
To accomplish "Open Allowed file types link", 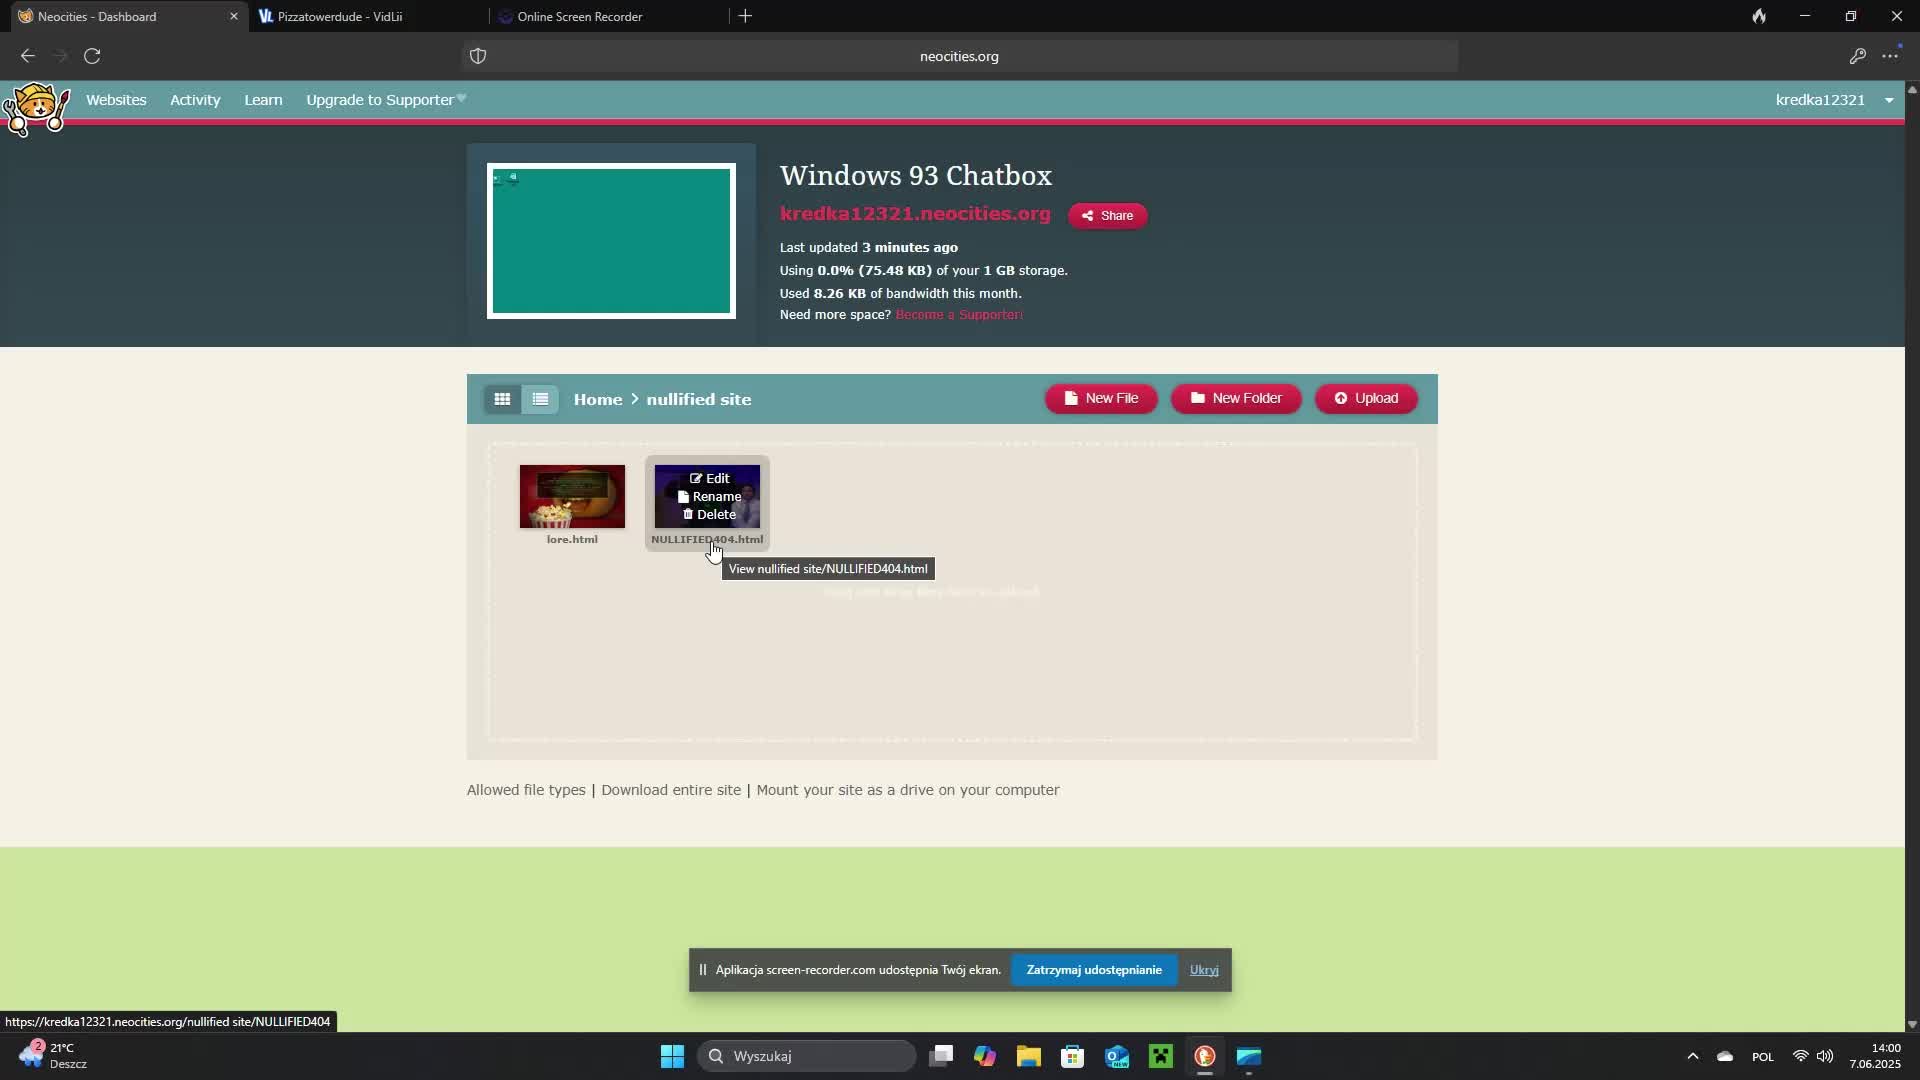I will click(x=526, y=790).
